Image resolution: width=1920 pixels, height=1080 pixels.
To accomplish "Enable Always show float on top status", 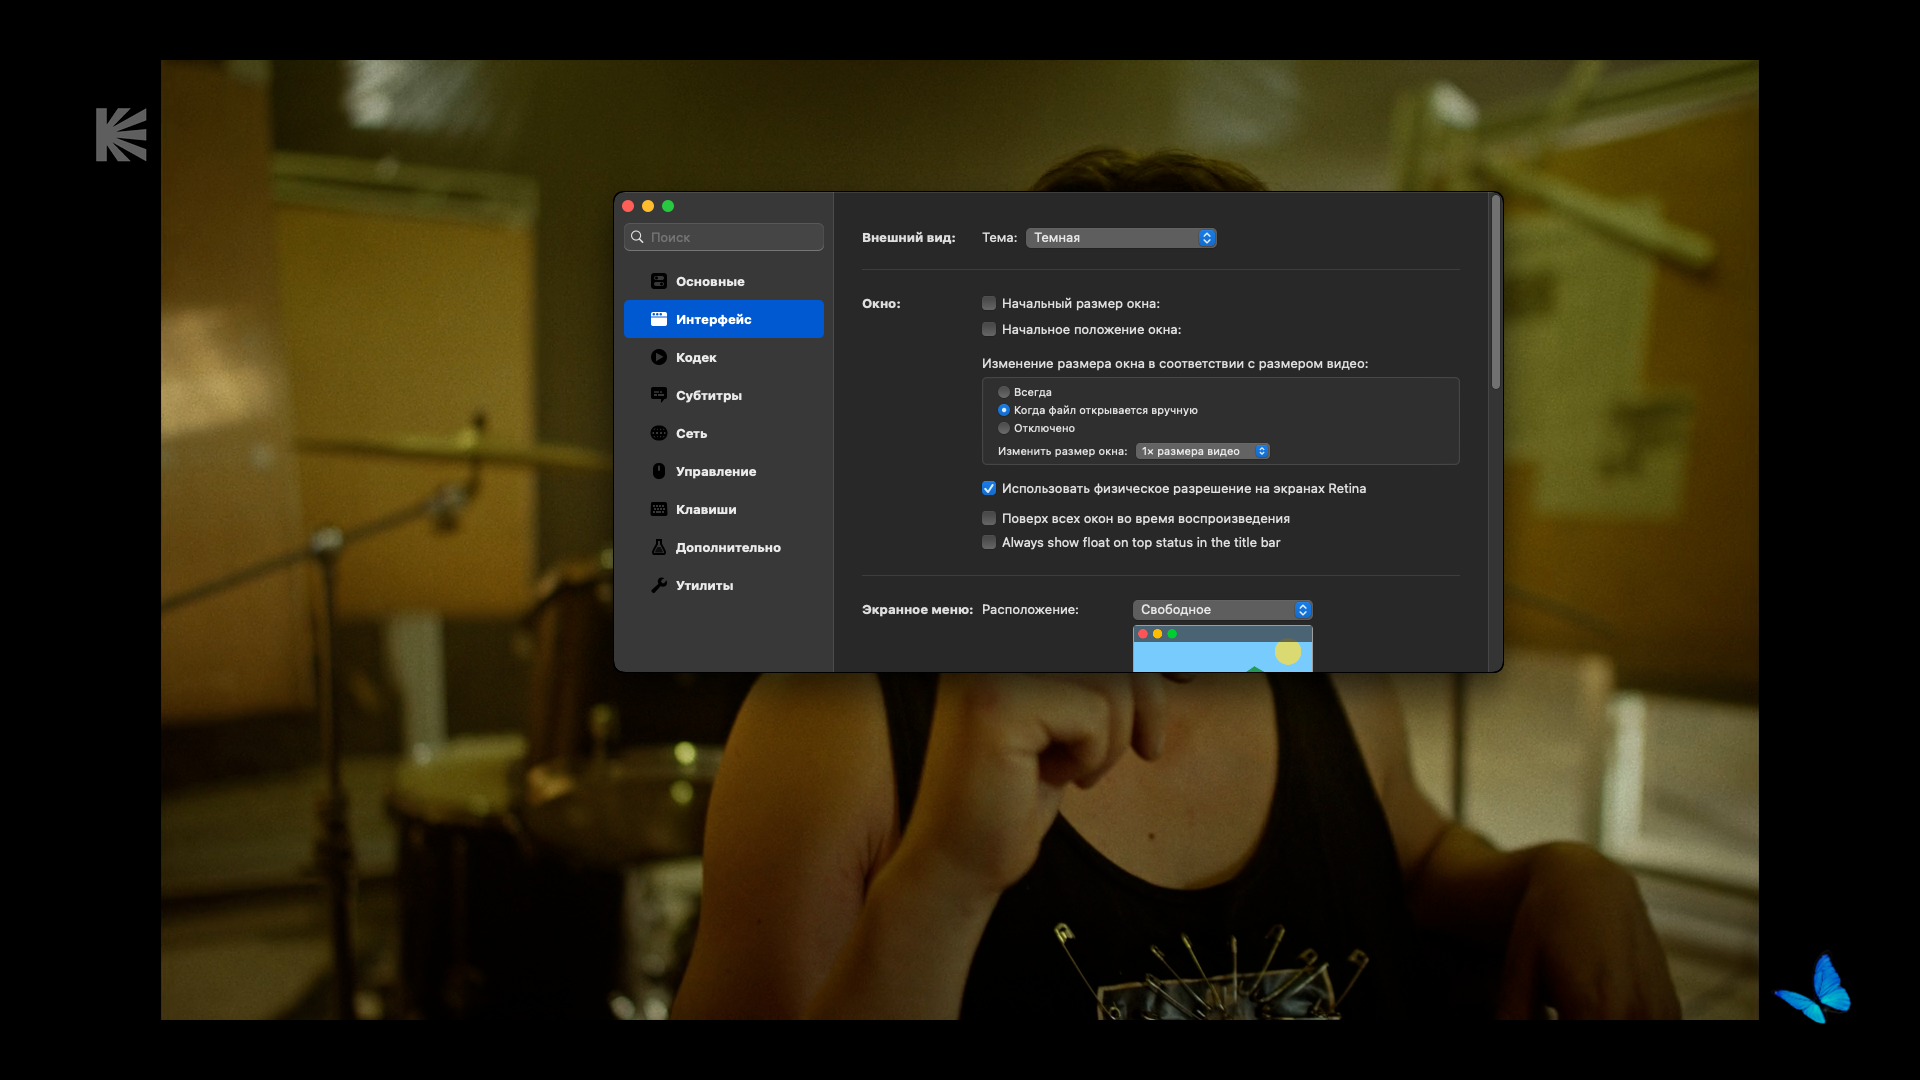I will click(x=989, y=542).
